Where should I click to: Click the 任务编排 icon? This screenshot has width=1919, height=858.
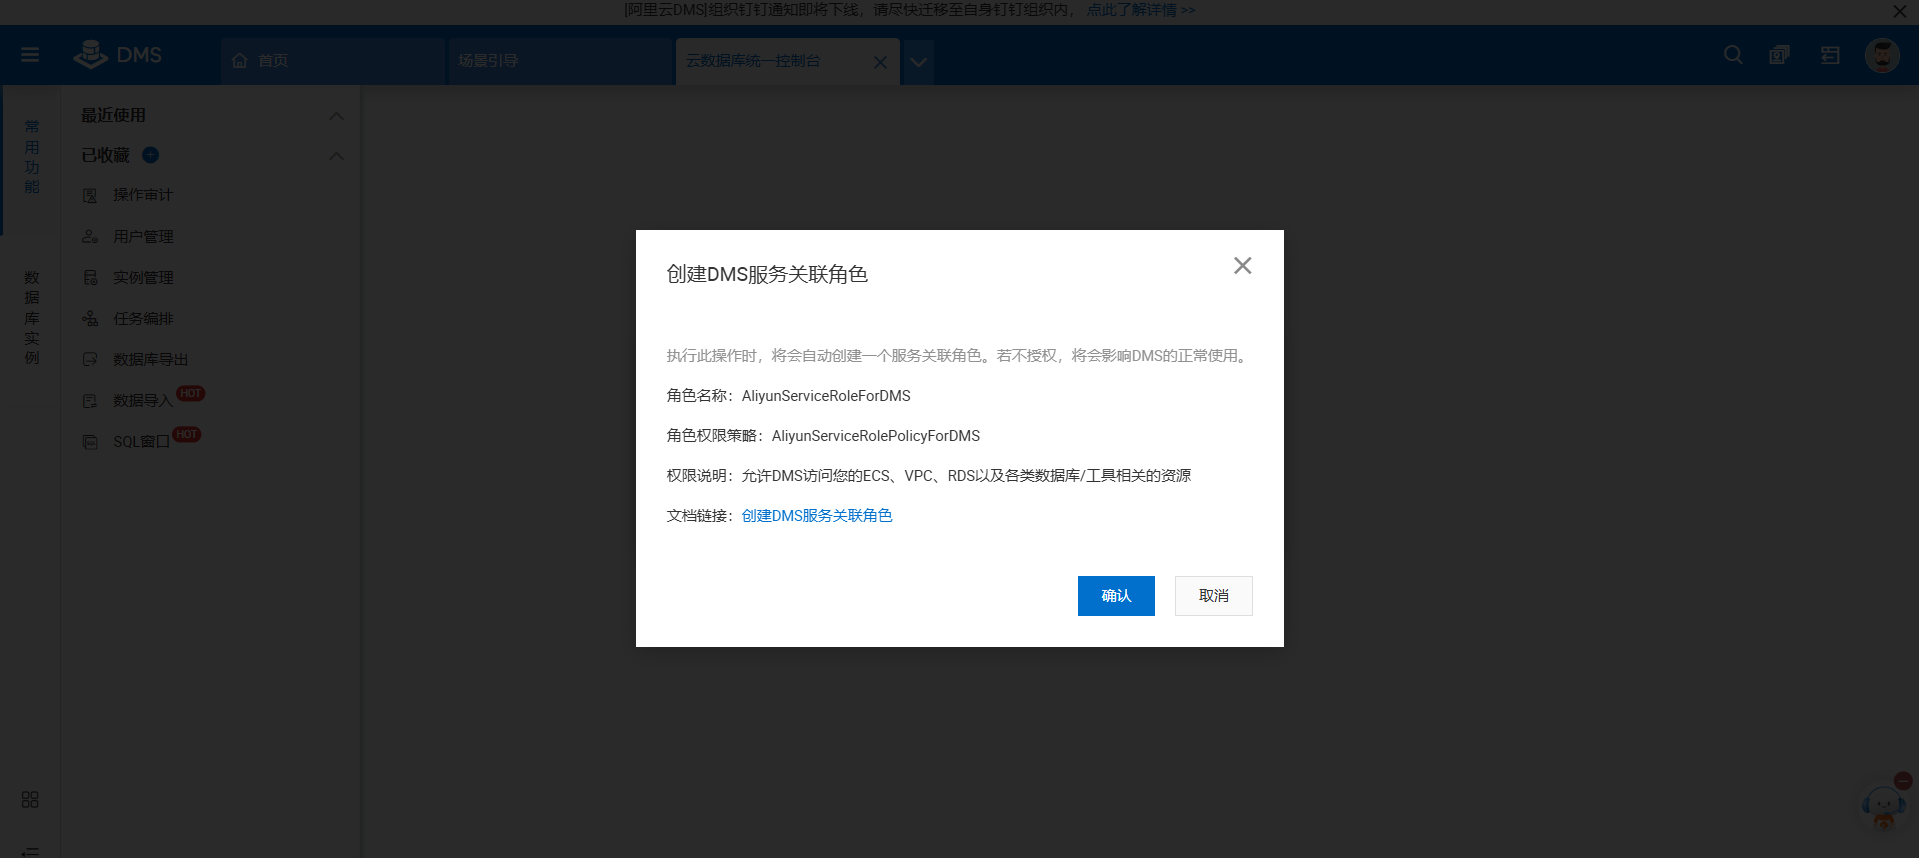(x=90, y=319)
